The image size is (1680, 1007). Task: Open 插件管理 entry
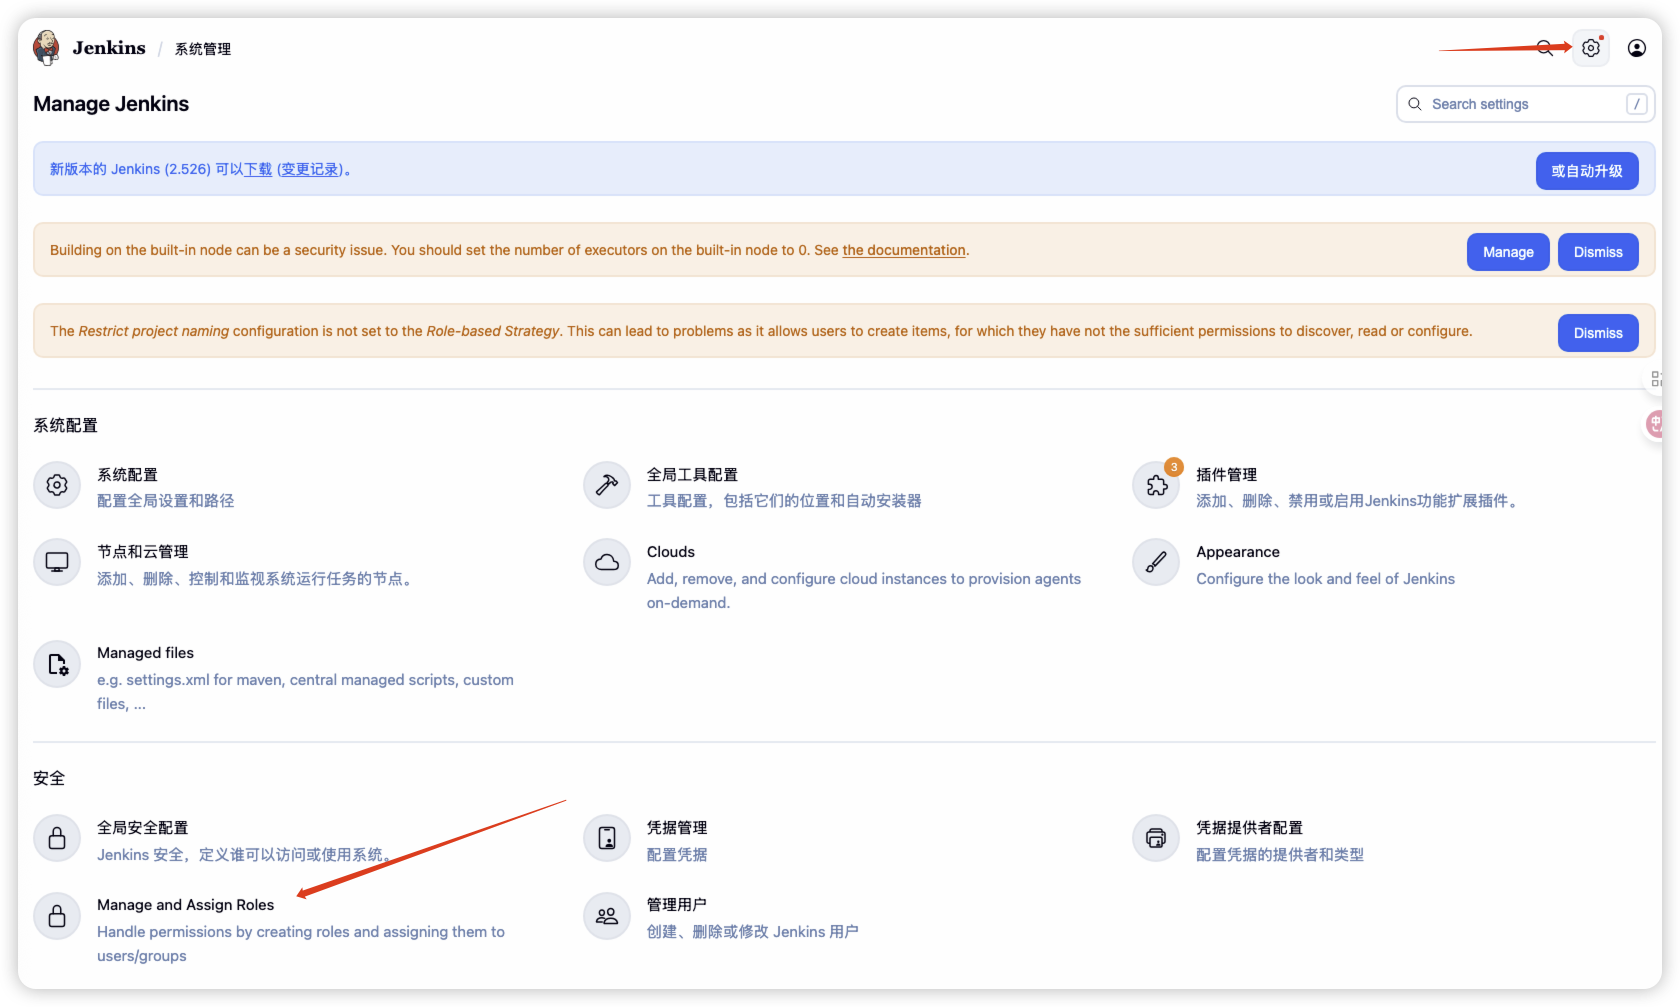pos(1226,474)
